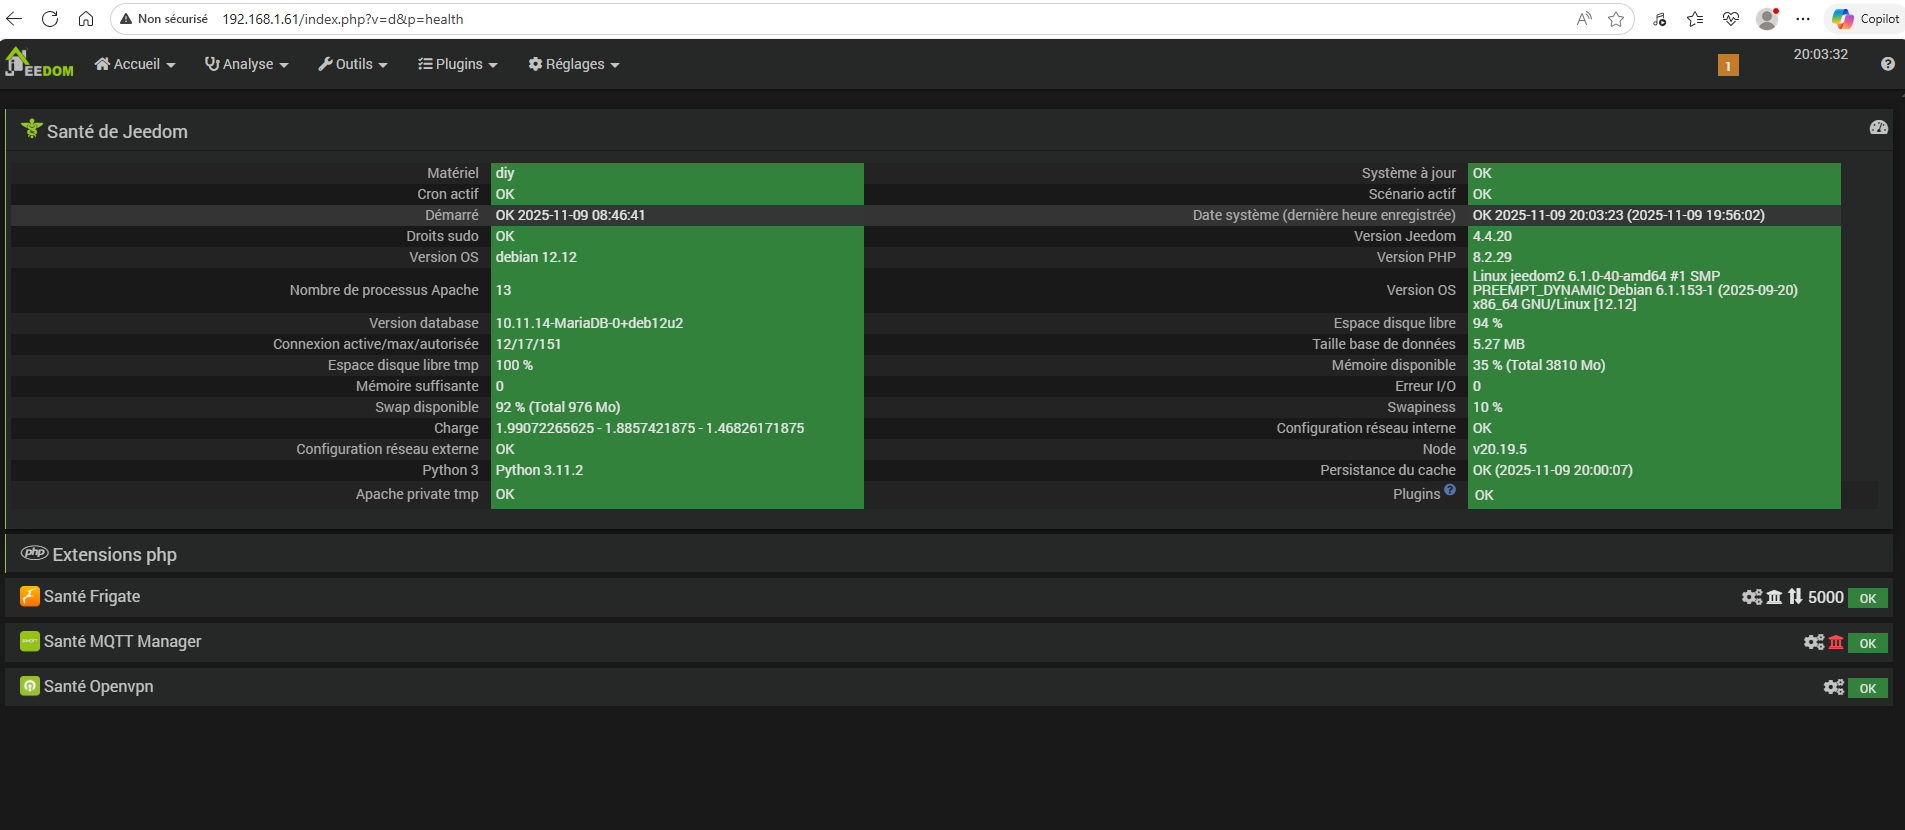Click the benchmark gauge icon in Santé de Jeedom
The width and height of the screenshot is (1905, 830).
pos(1879,127)
